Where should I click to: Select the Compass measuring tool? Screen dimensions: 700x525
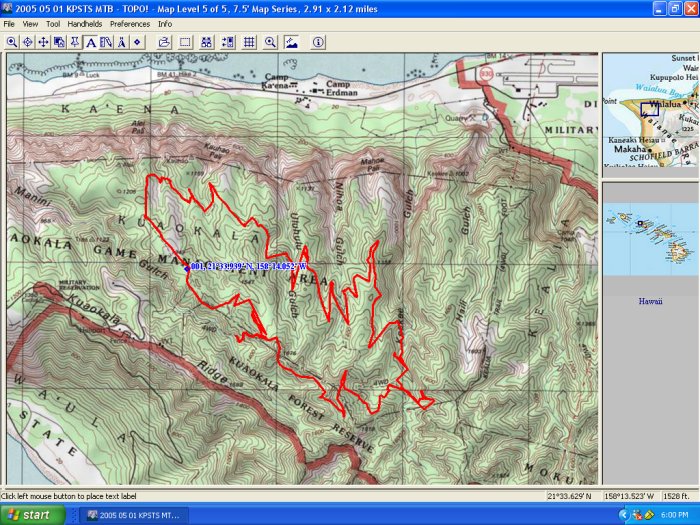(122, 42)
